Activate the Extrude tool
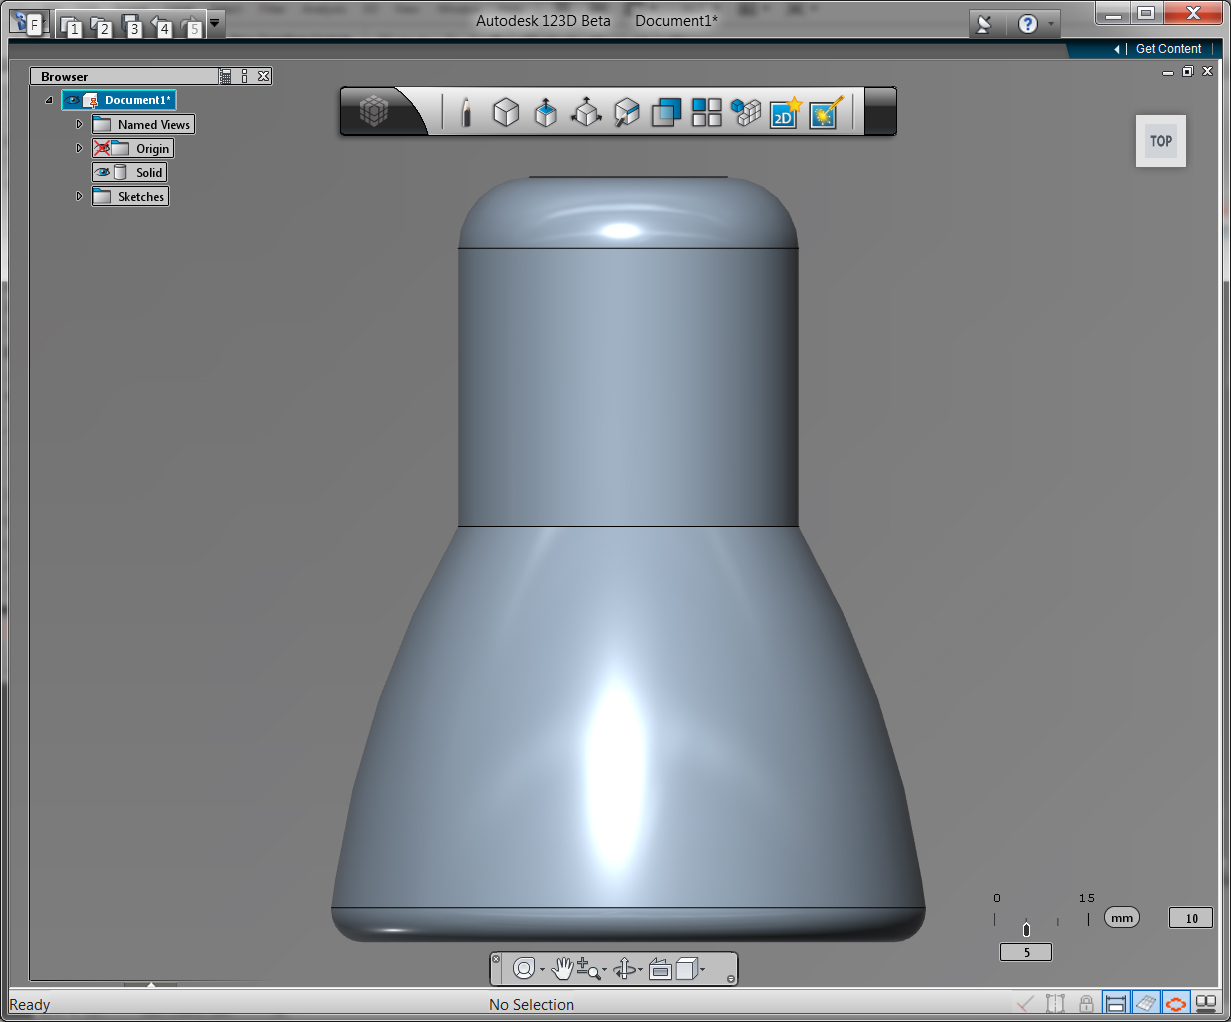This screenshot has width=1231, height=1022. (546, 112)
